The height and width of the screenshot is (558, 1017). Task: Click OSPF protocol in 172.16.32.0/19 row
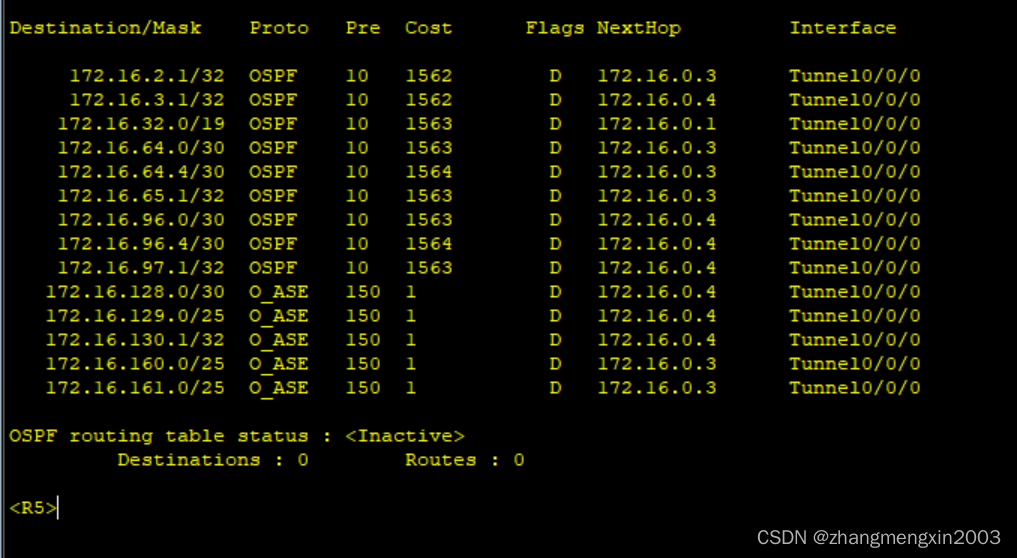coord(273,124)
